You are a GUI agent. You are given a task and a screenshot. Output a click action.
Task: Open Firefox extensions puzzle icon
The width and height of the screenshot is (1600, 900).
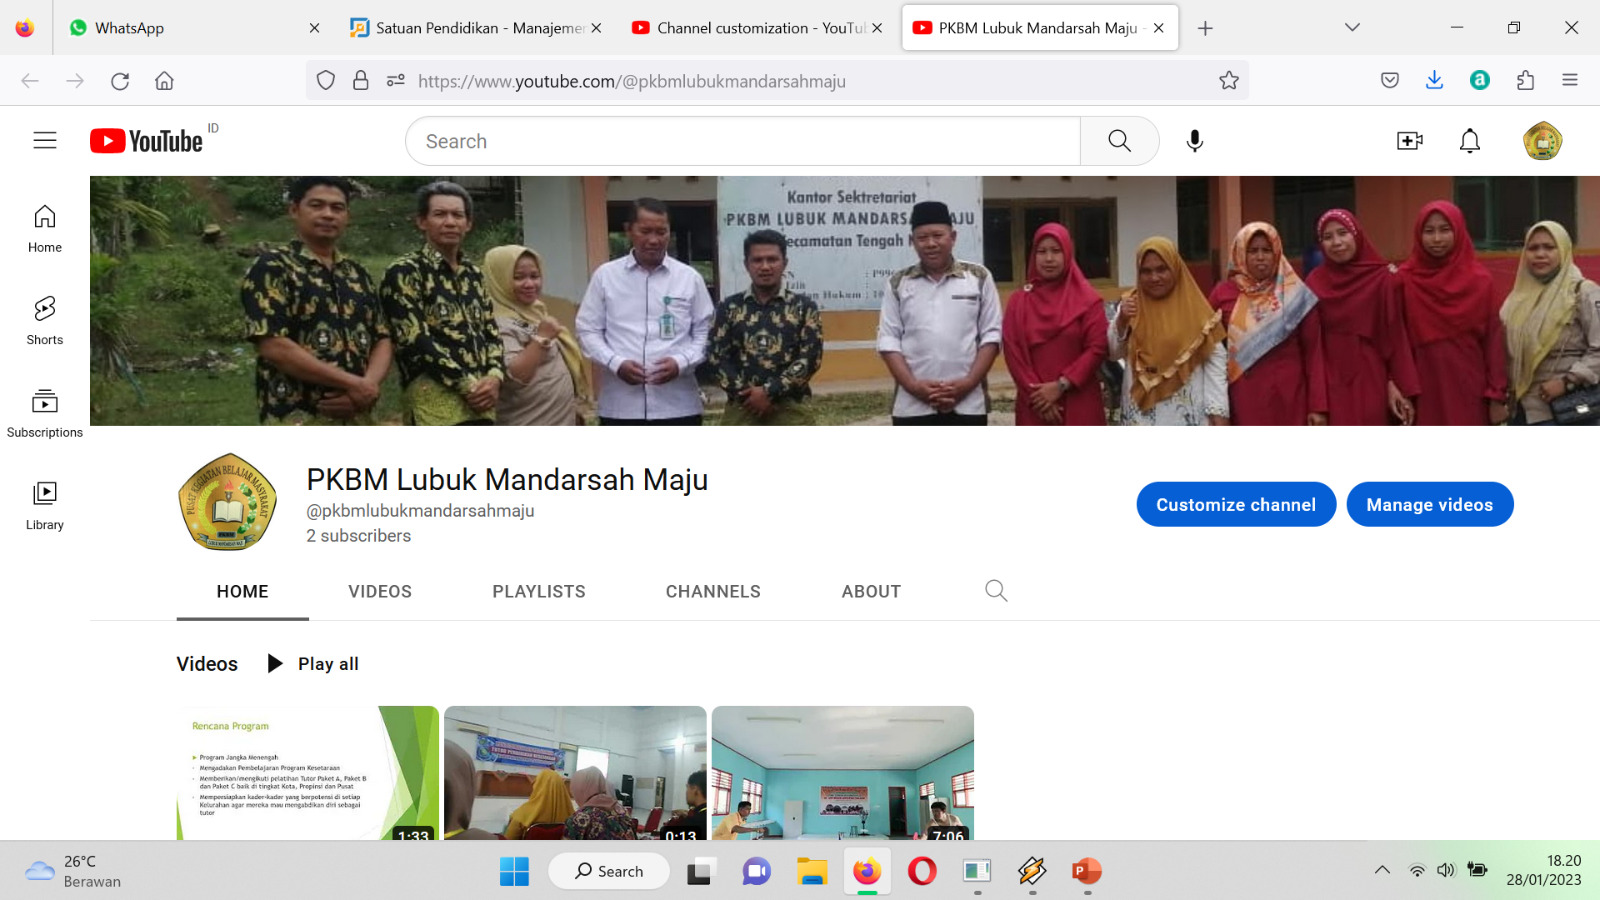coord(1525,81)
